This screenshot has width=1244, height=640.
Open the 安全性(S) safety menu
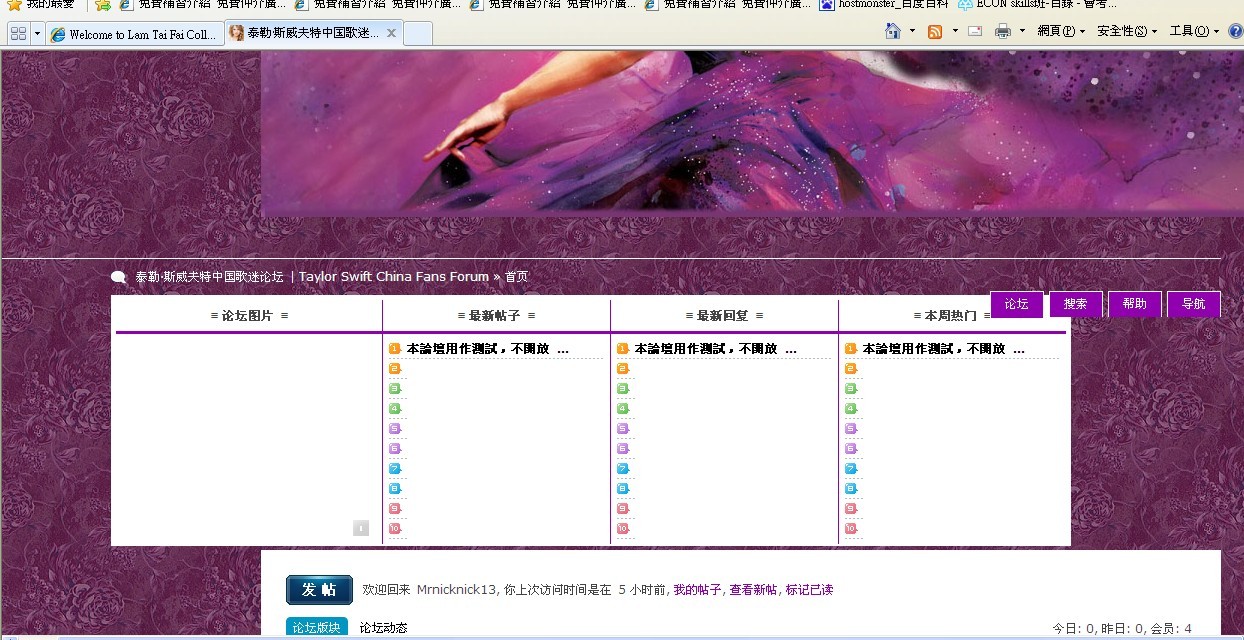click(1127, 31)
